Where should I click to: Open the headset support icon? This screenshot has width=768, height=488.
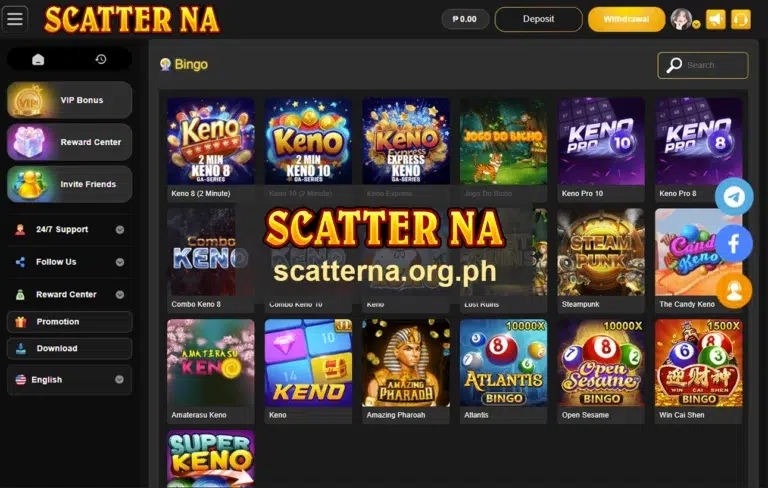741,20
